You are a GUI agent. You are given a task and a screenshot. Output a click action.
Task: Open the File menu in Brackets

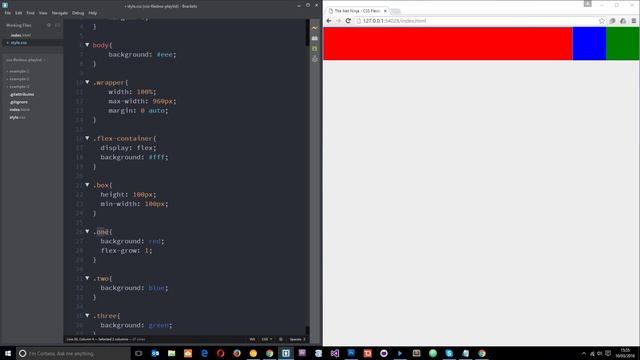[x=8, y=13]
